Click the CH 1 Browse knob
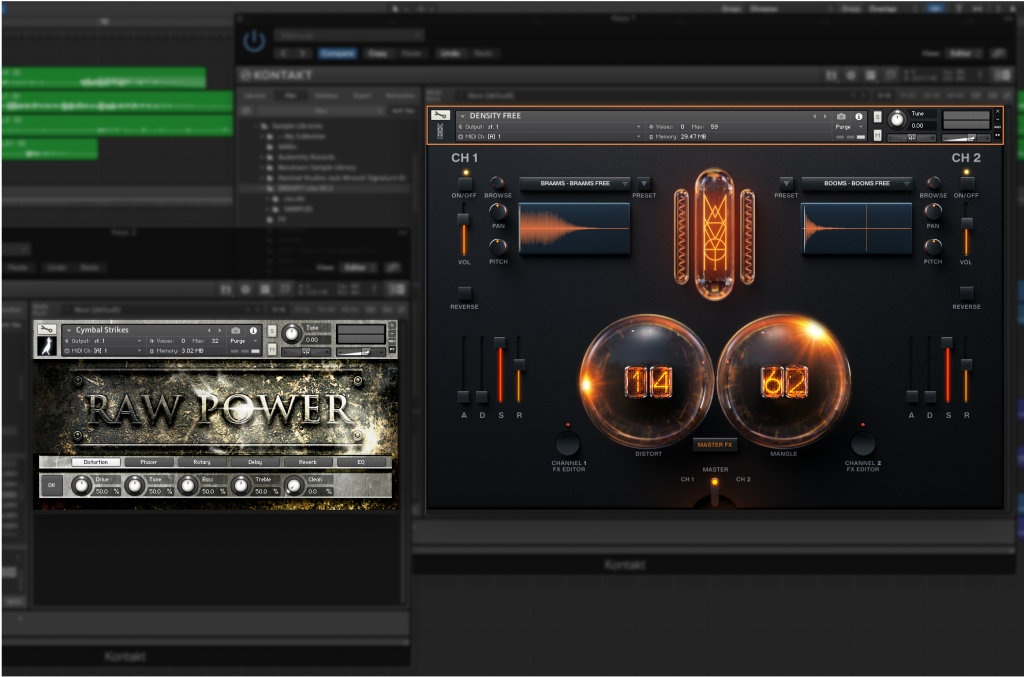Screen dimensions: 1024x677 [497, 182]
